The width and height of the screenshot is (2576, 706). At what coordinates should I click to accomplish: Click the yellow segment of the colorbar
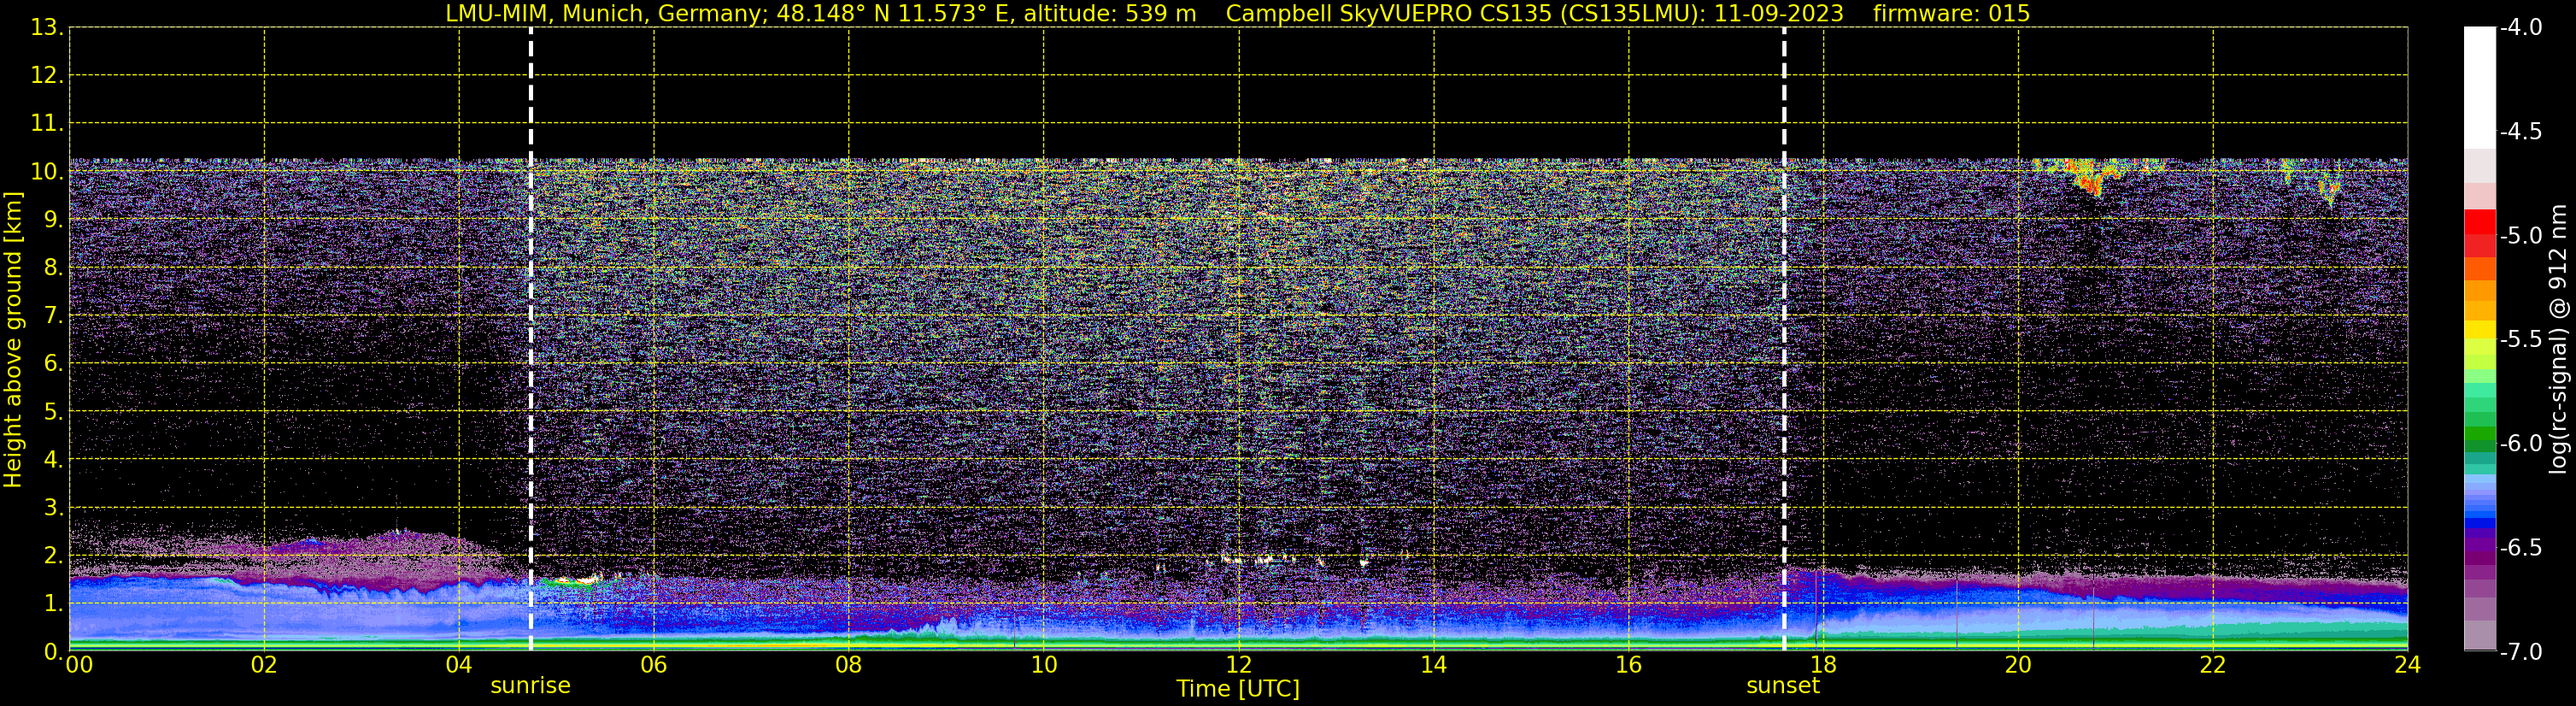(x=2480, y=330)
